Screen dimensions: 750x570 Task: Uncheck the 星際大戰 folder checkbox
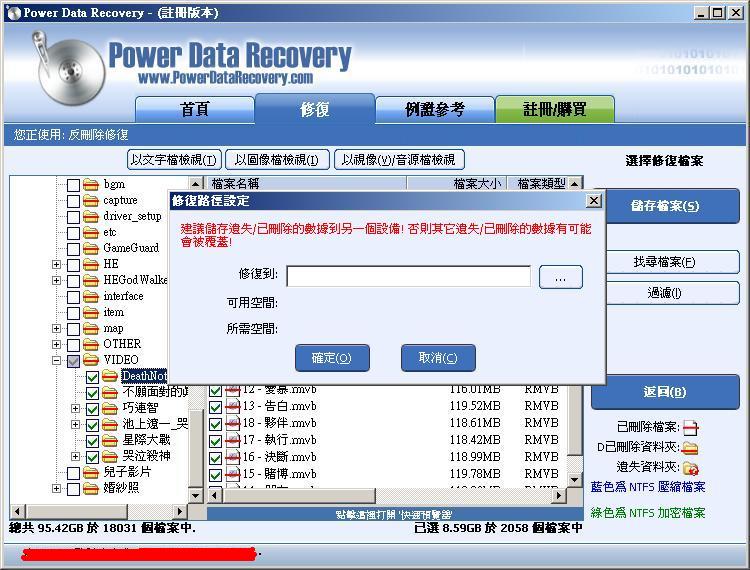click(x=92, y=440)
